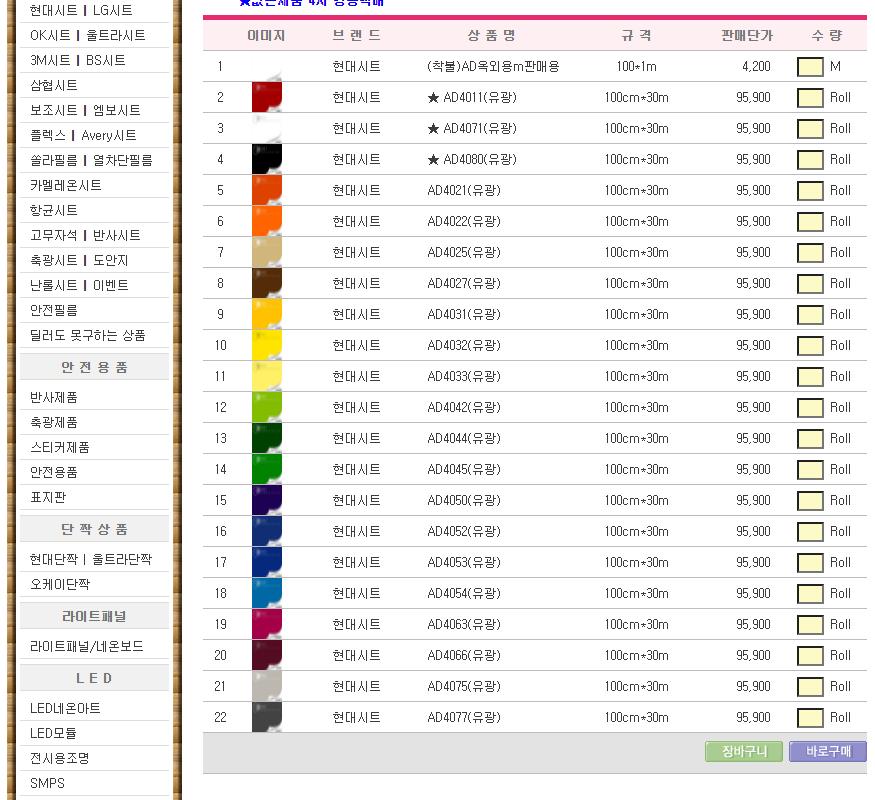
Task: Open the 전시용조명 sidebar link
Action: coord(60,758)
